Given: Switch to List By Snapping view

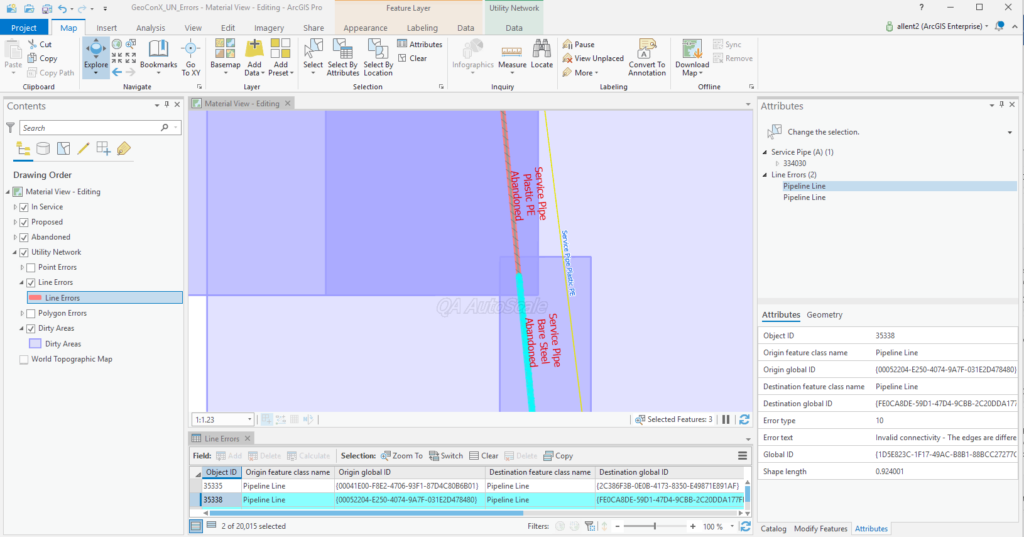Looking at the screenshot, I should click(103, 149).
